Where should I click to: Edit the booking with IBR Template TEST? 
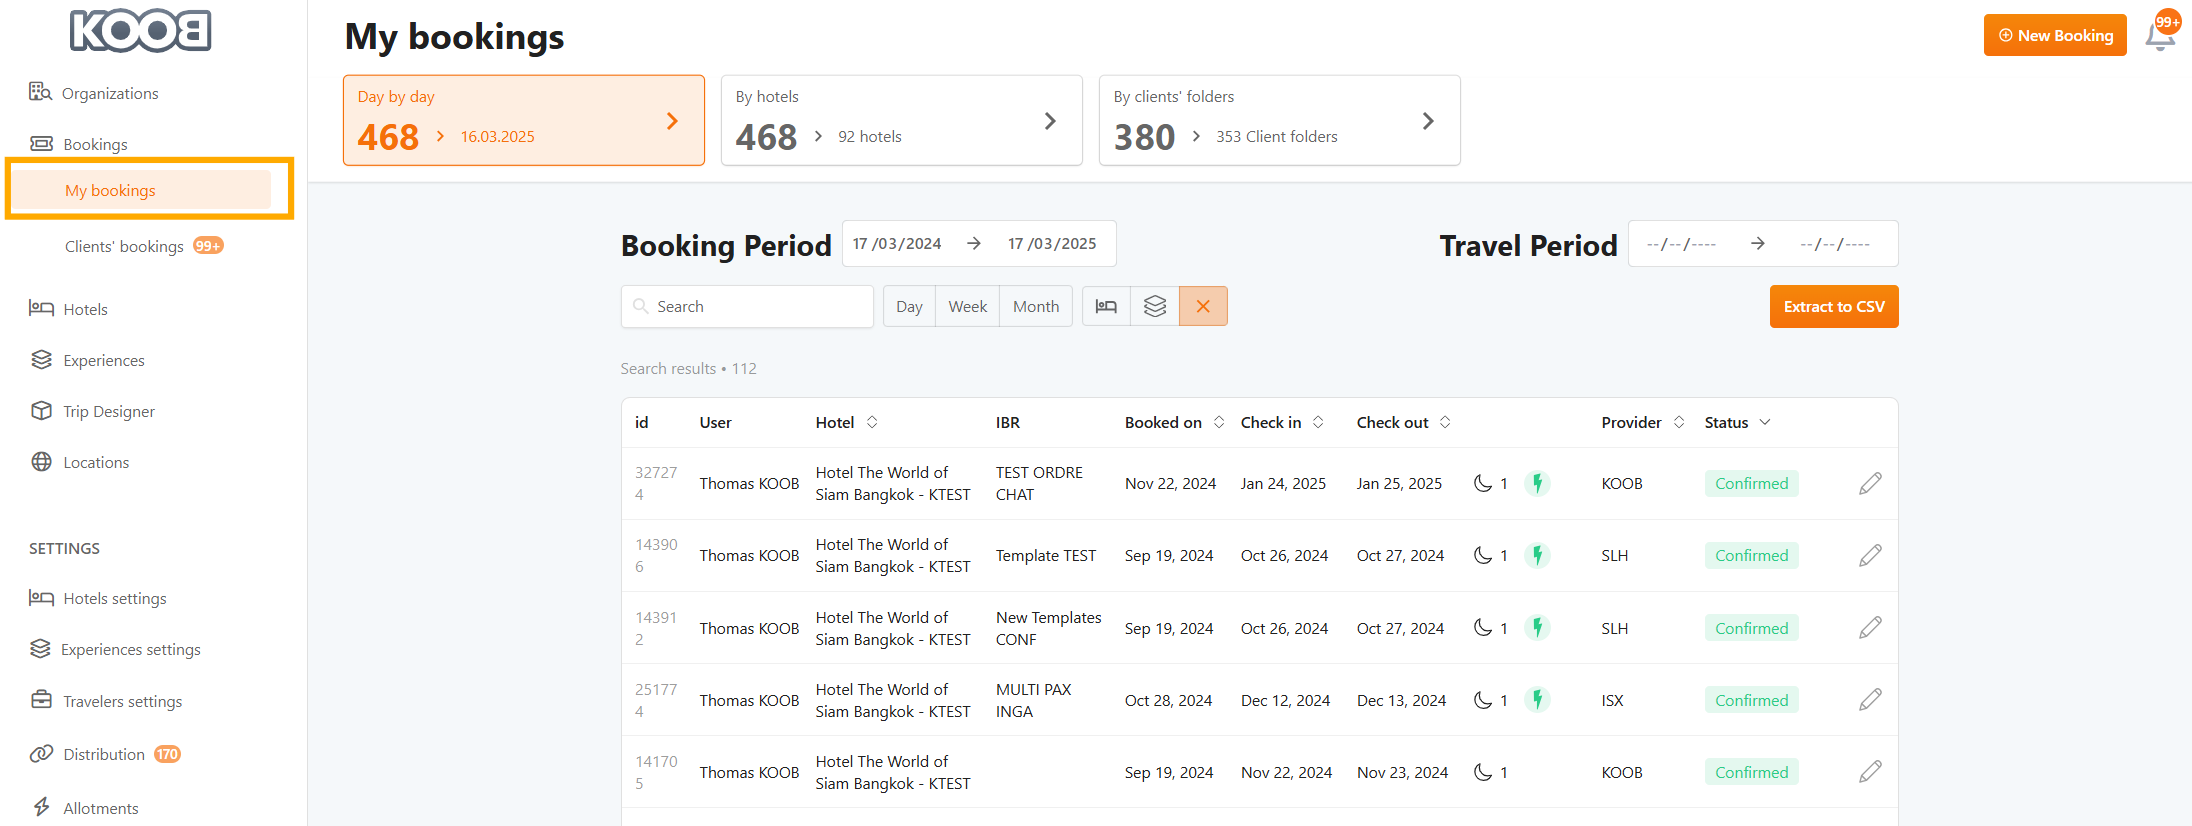pyautogui.click(x=1869, y=556)
